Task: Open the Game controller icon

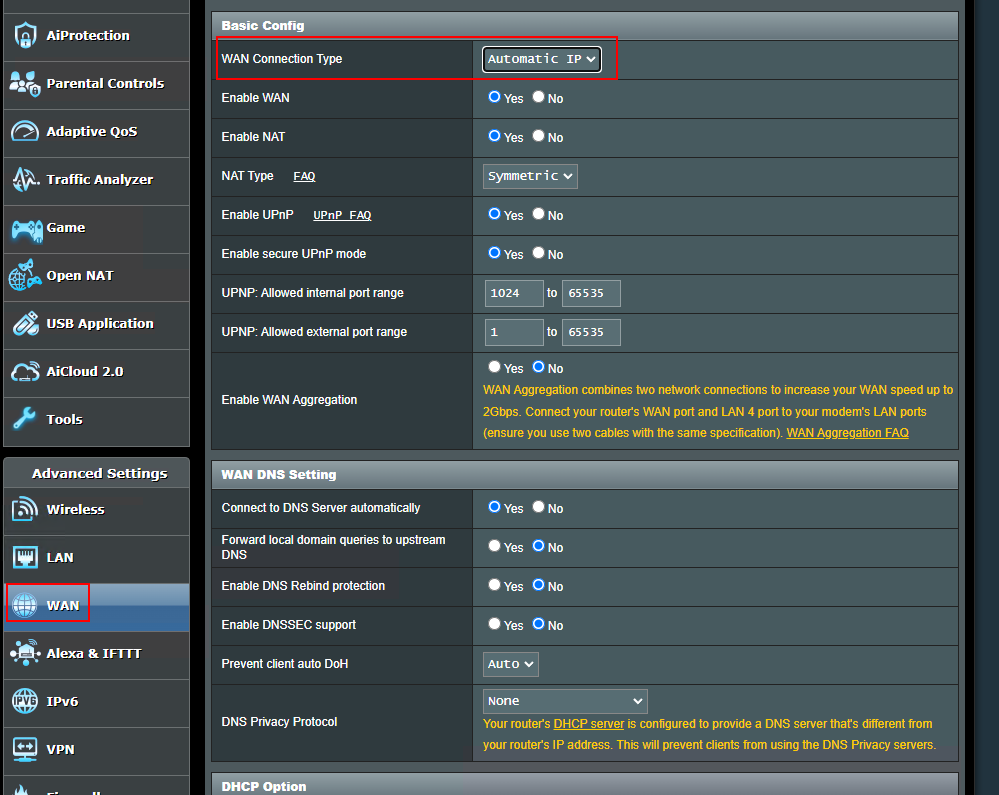Action: [x=26, y=229]
